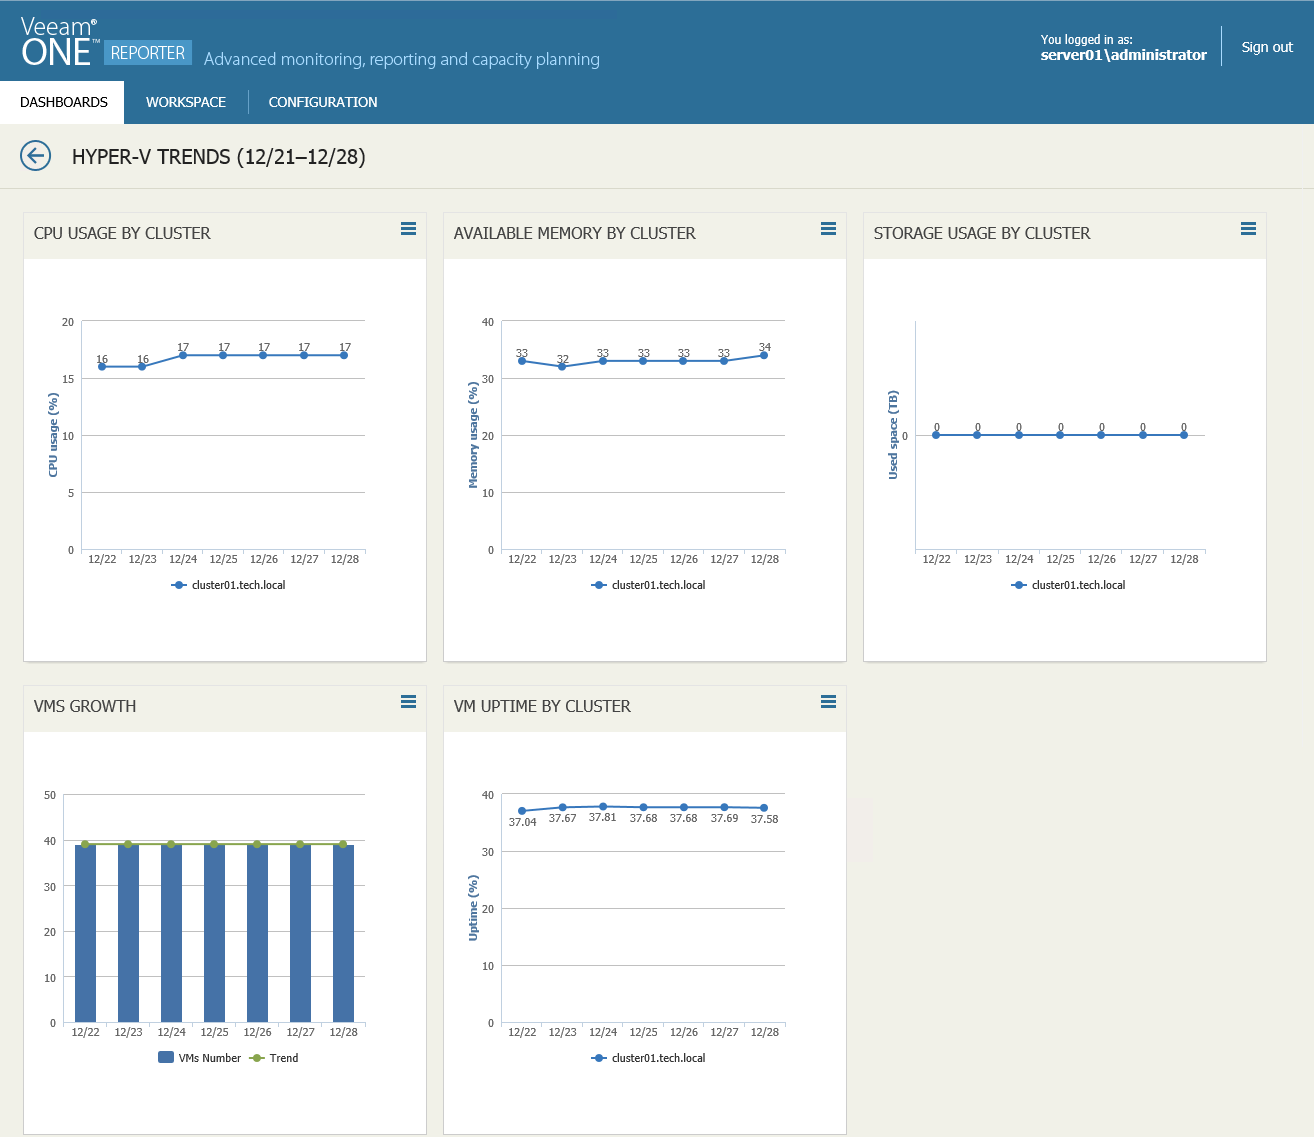1314x1137 pixels.
Task: Open the Workspace tab
Action: [x=186, y=102]
